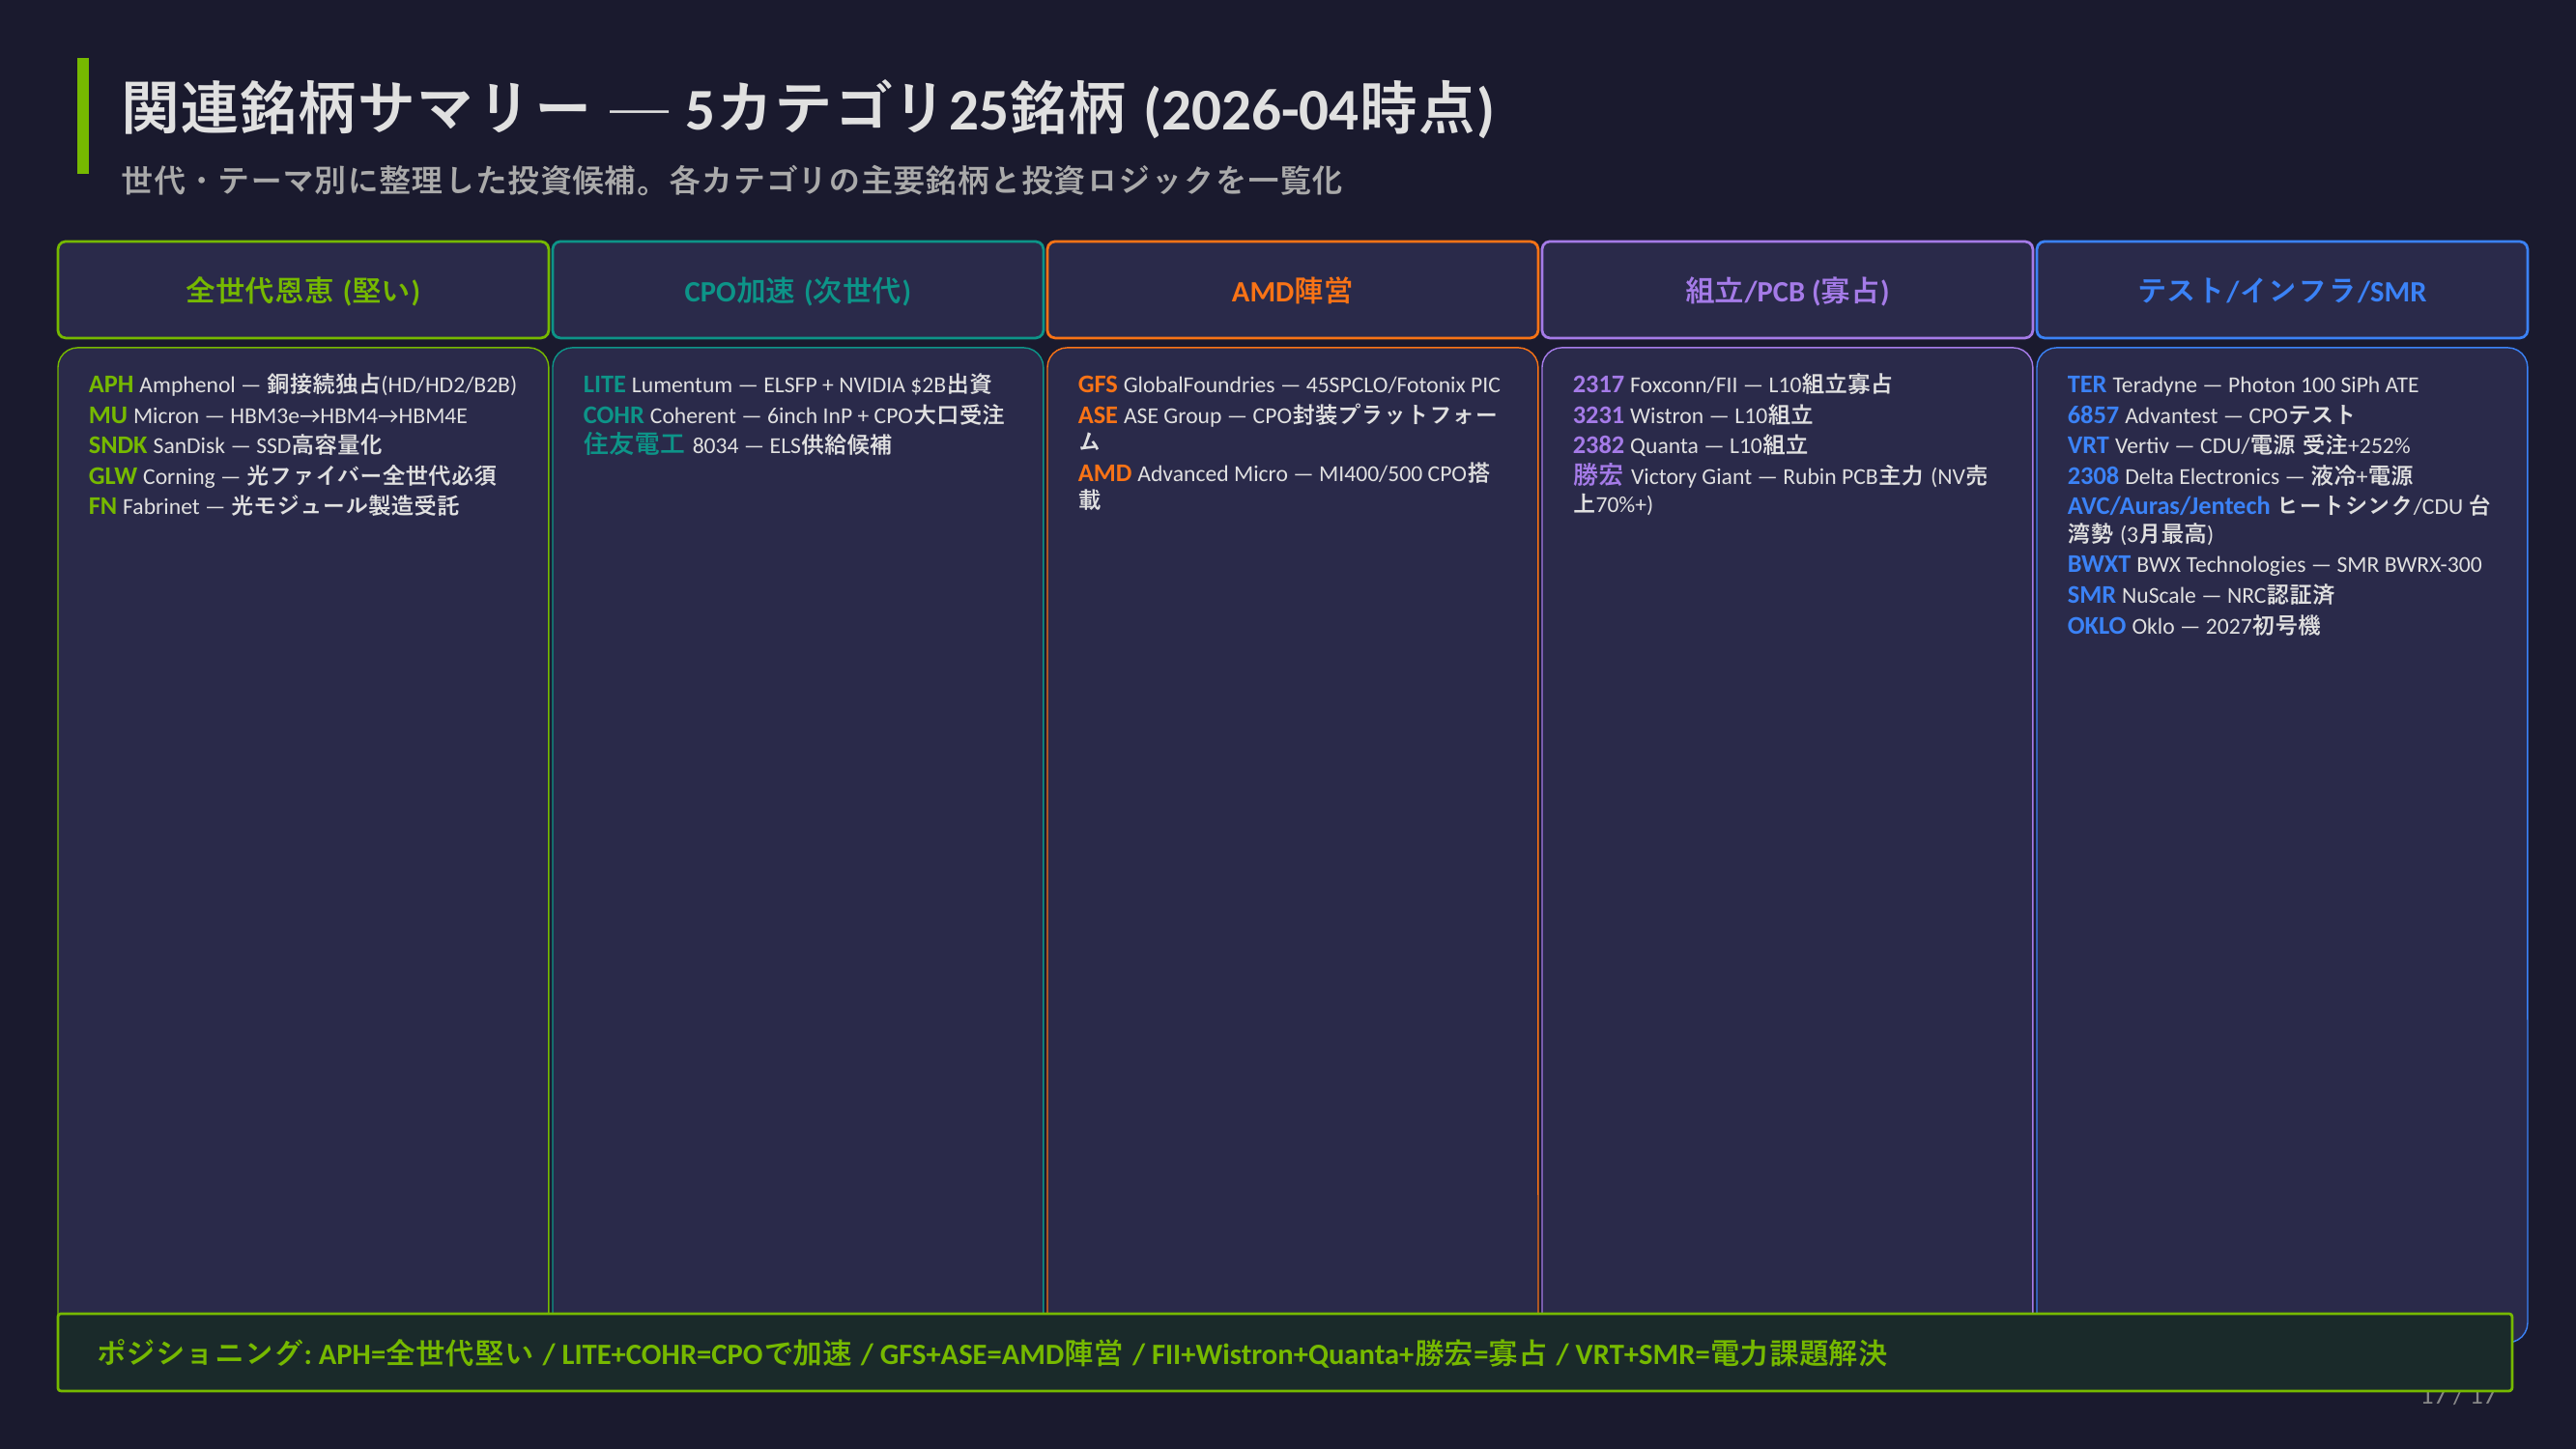2576x1449 pixels.
Task: Select the COHR Coherent entry
Action: click(792, 415)
